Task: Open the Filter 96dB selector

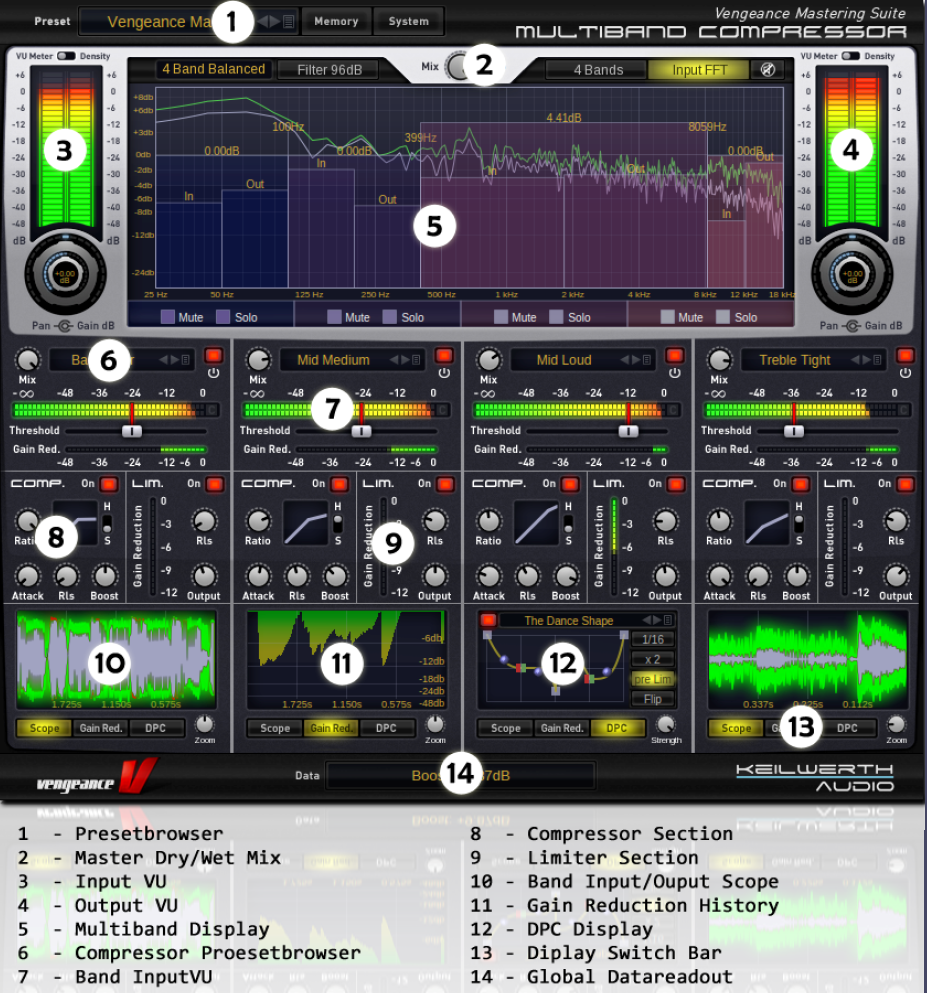Action: point(327,70)
